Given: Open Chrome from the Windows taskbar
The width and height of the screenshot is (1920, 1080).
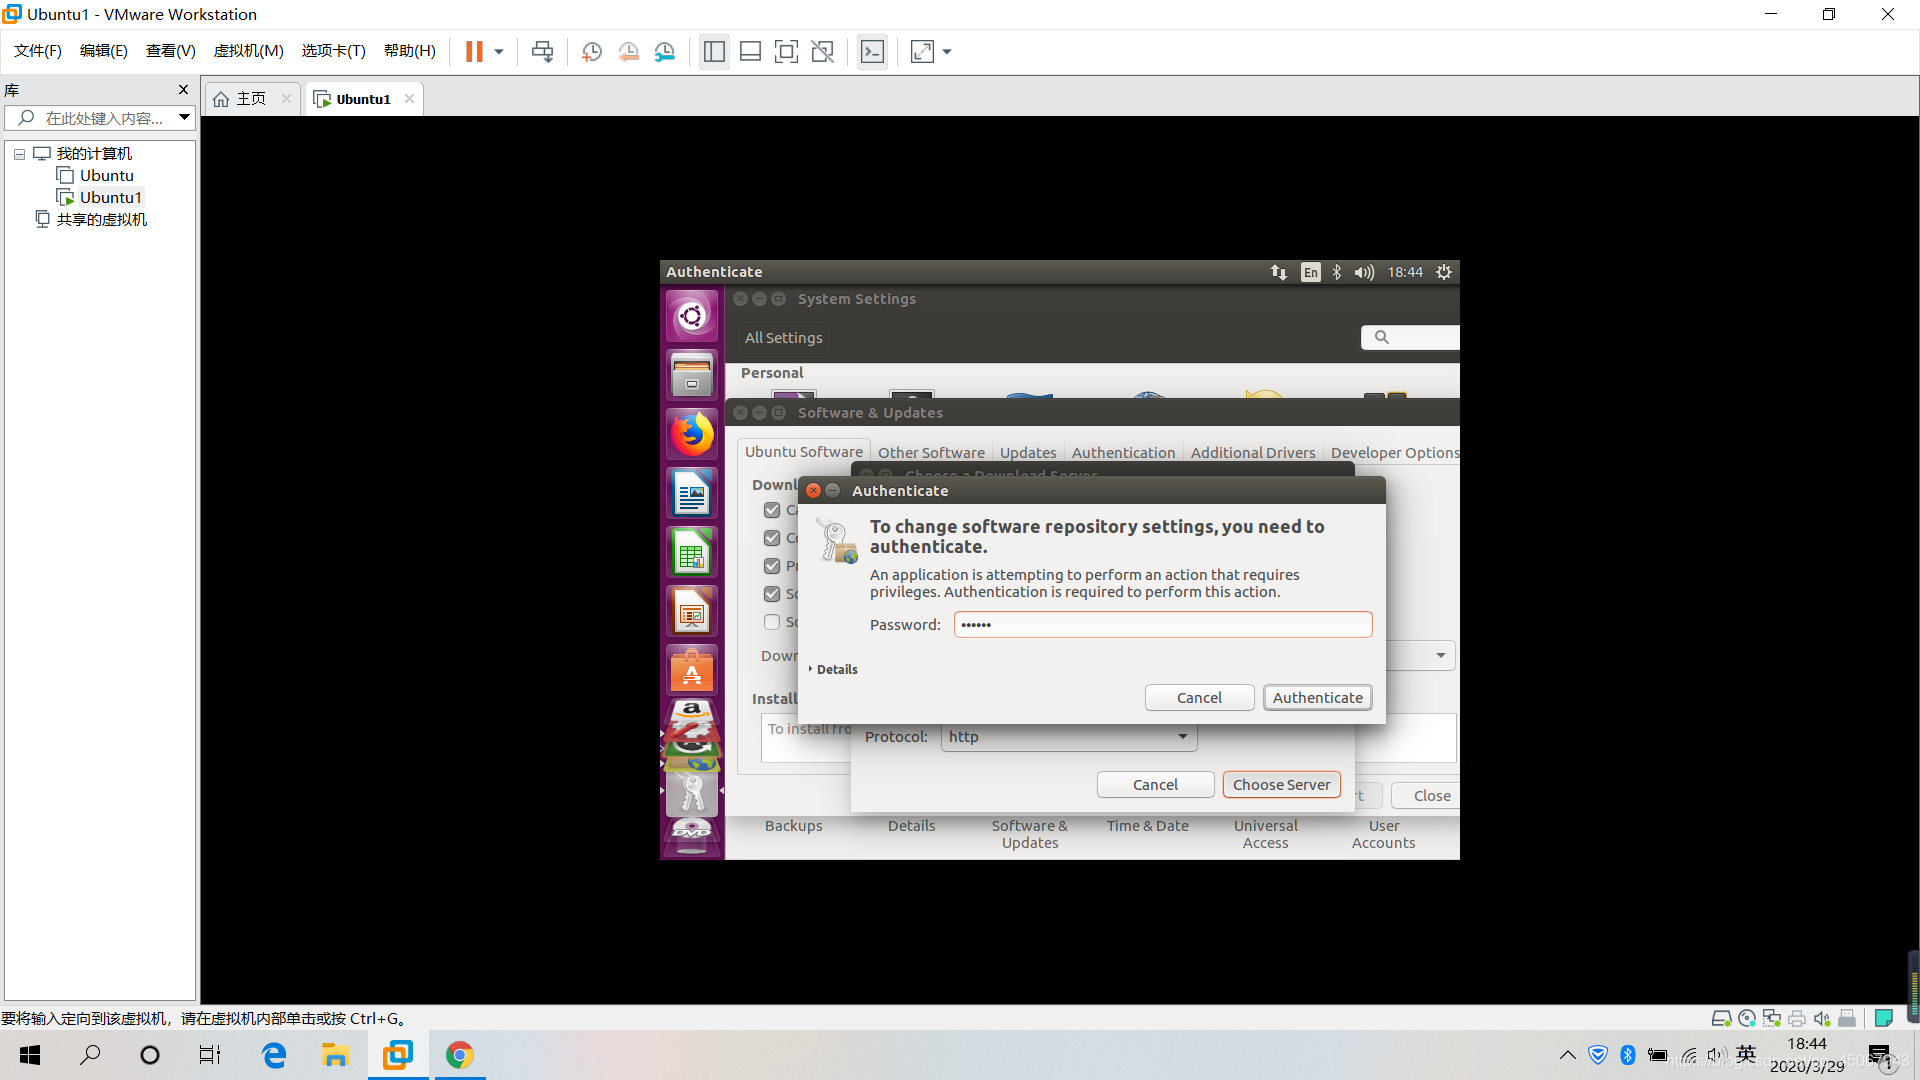Looking at the screenshot, I should coord(459,1055).
